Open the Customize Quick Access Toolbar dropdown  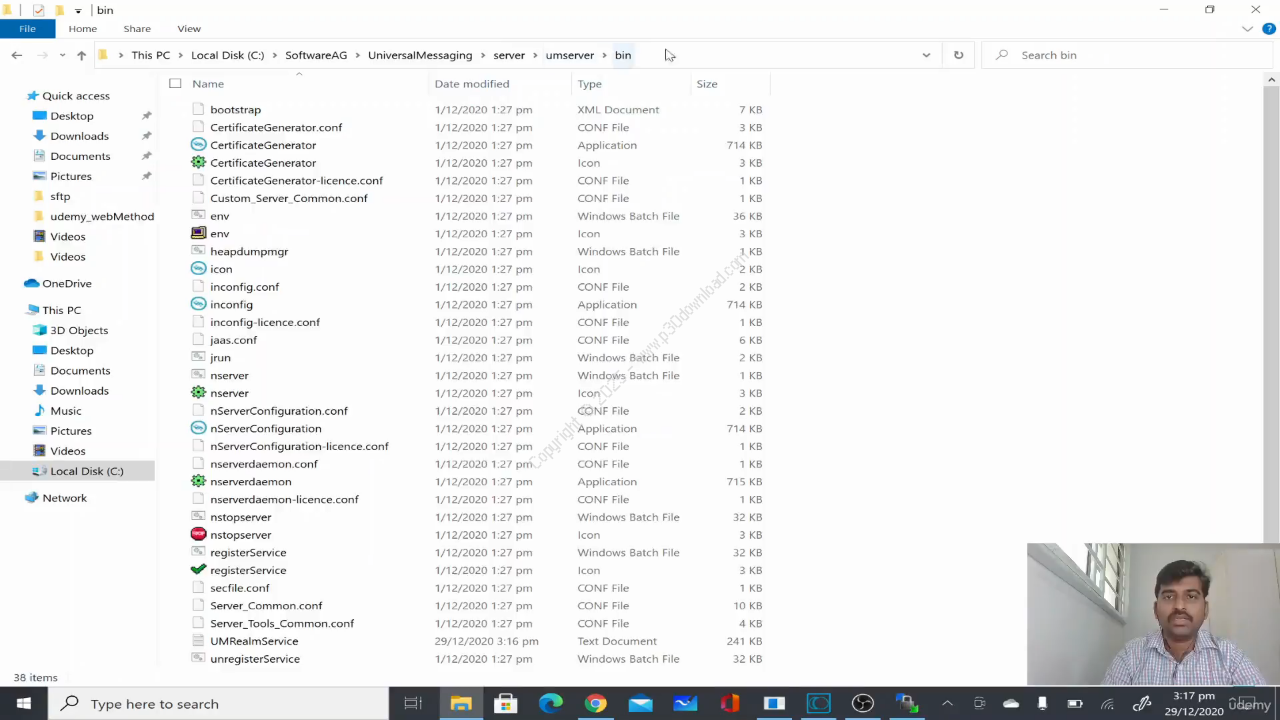coord(78,10)
